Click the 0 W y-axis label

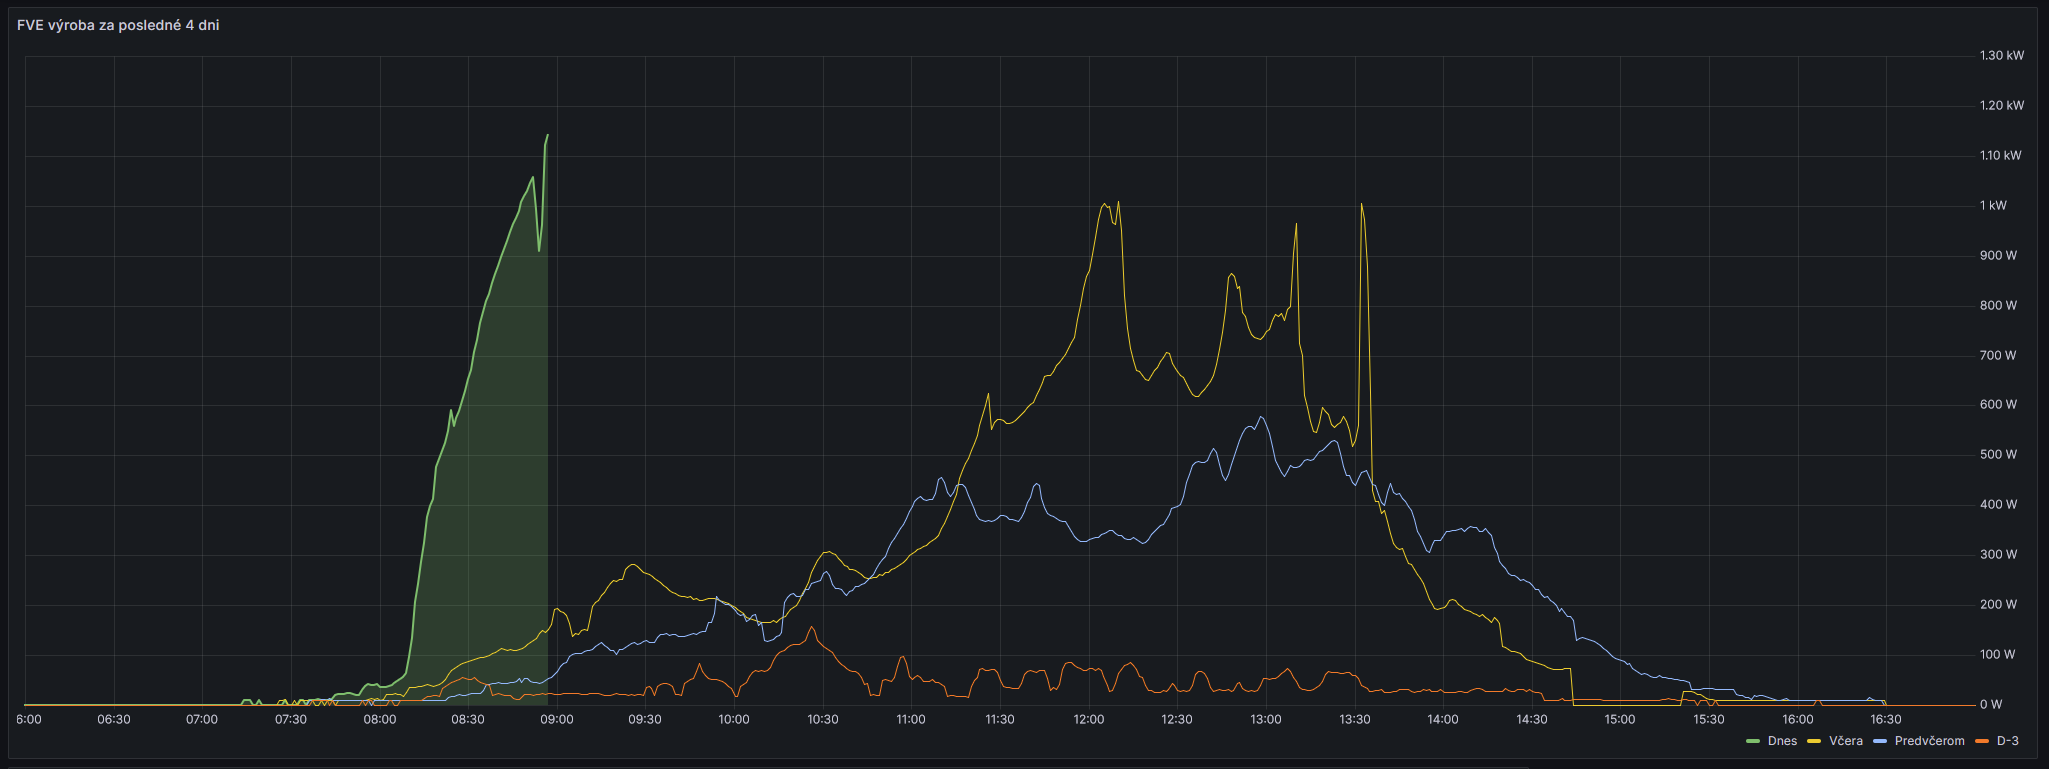pyautogui.click(x=1991, y=705)
